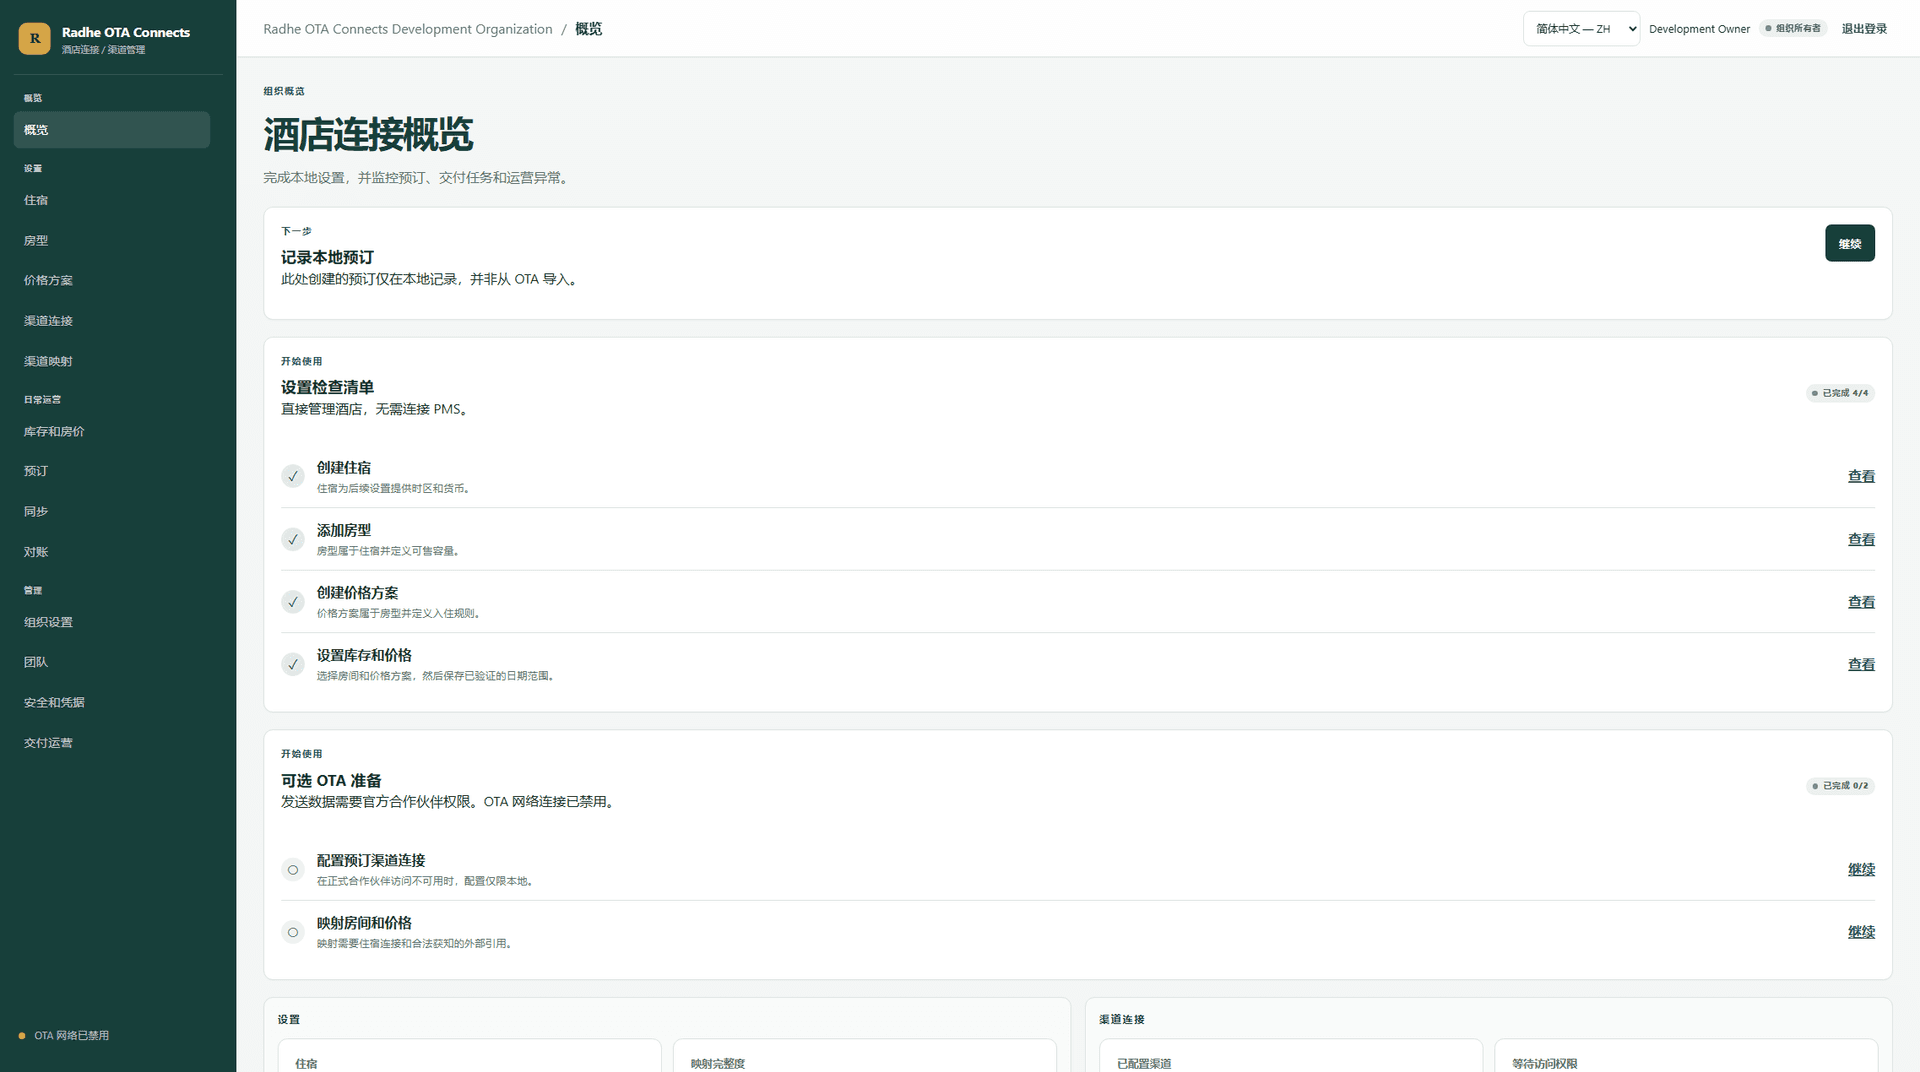Open 组织设置 in sidebar
1920x1072 pixels.
112,622
